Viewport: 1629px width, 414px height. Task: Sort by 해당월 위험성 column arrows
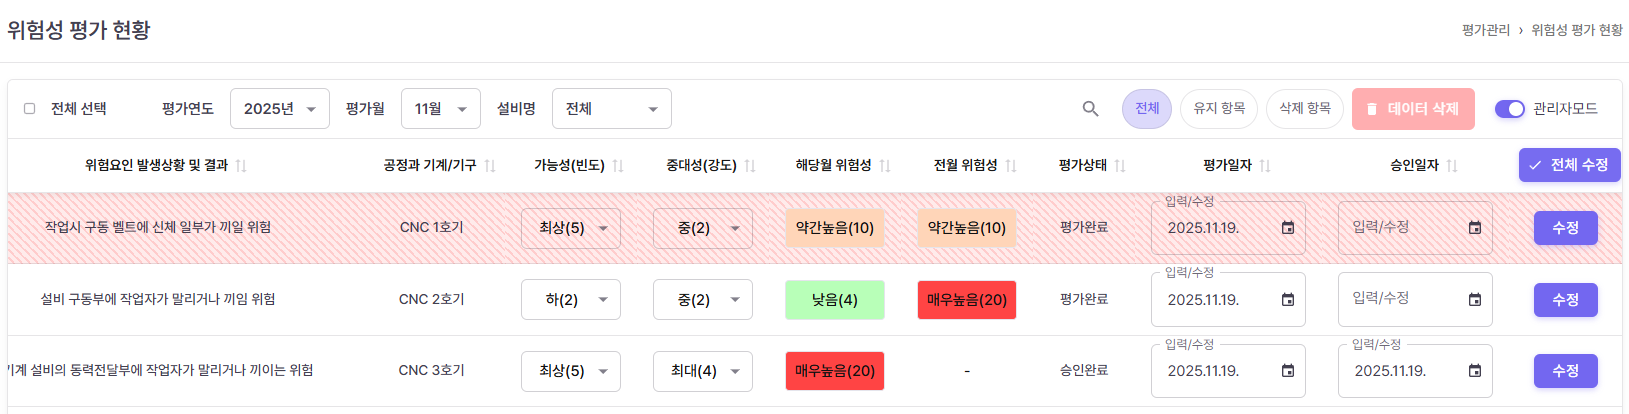click(885, 166)
